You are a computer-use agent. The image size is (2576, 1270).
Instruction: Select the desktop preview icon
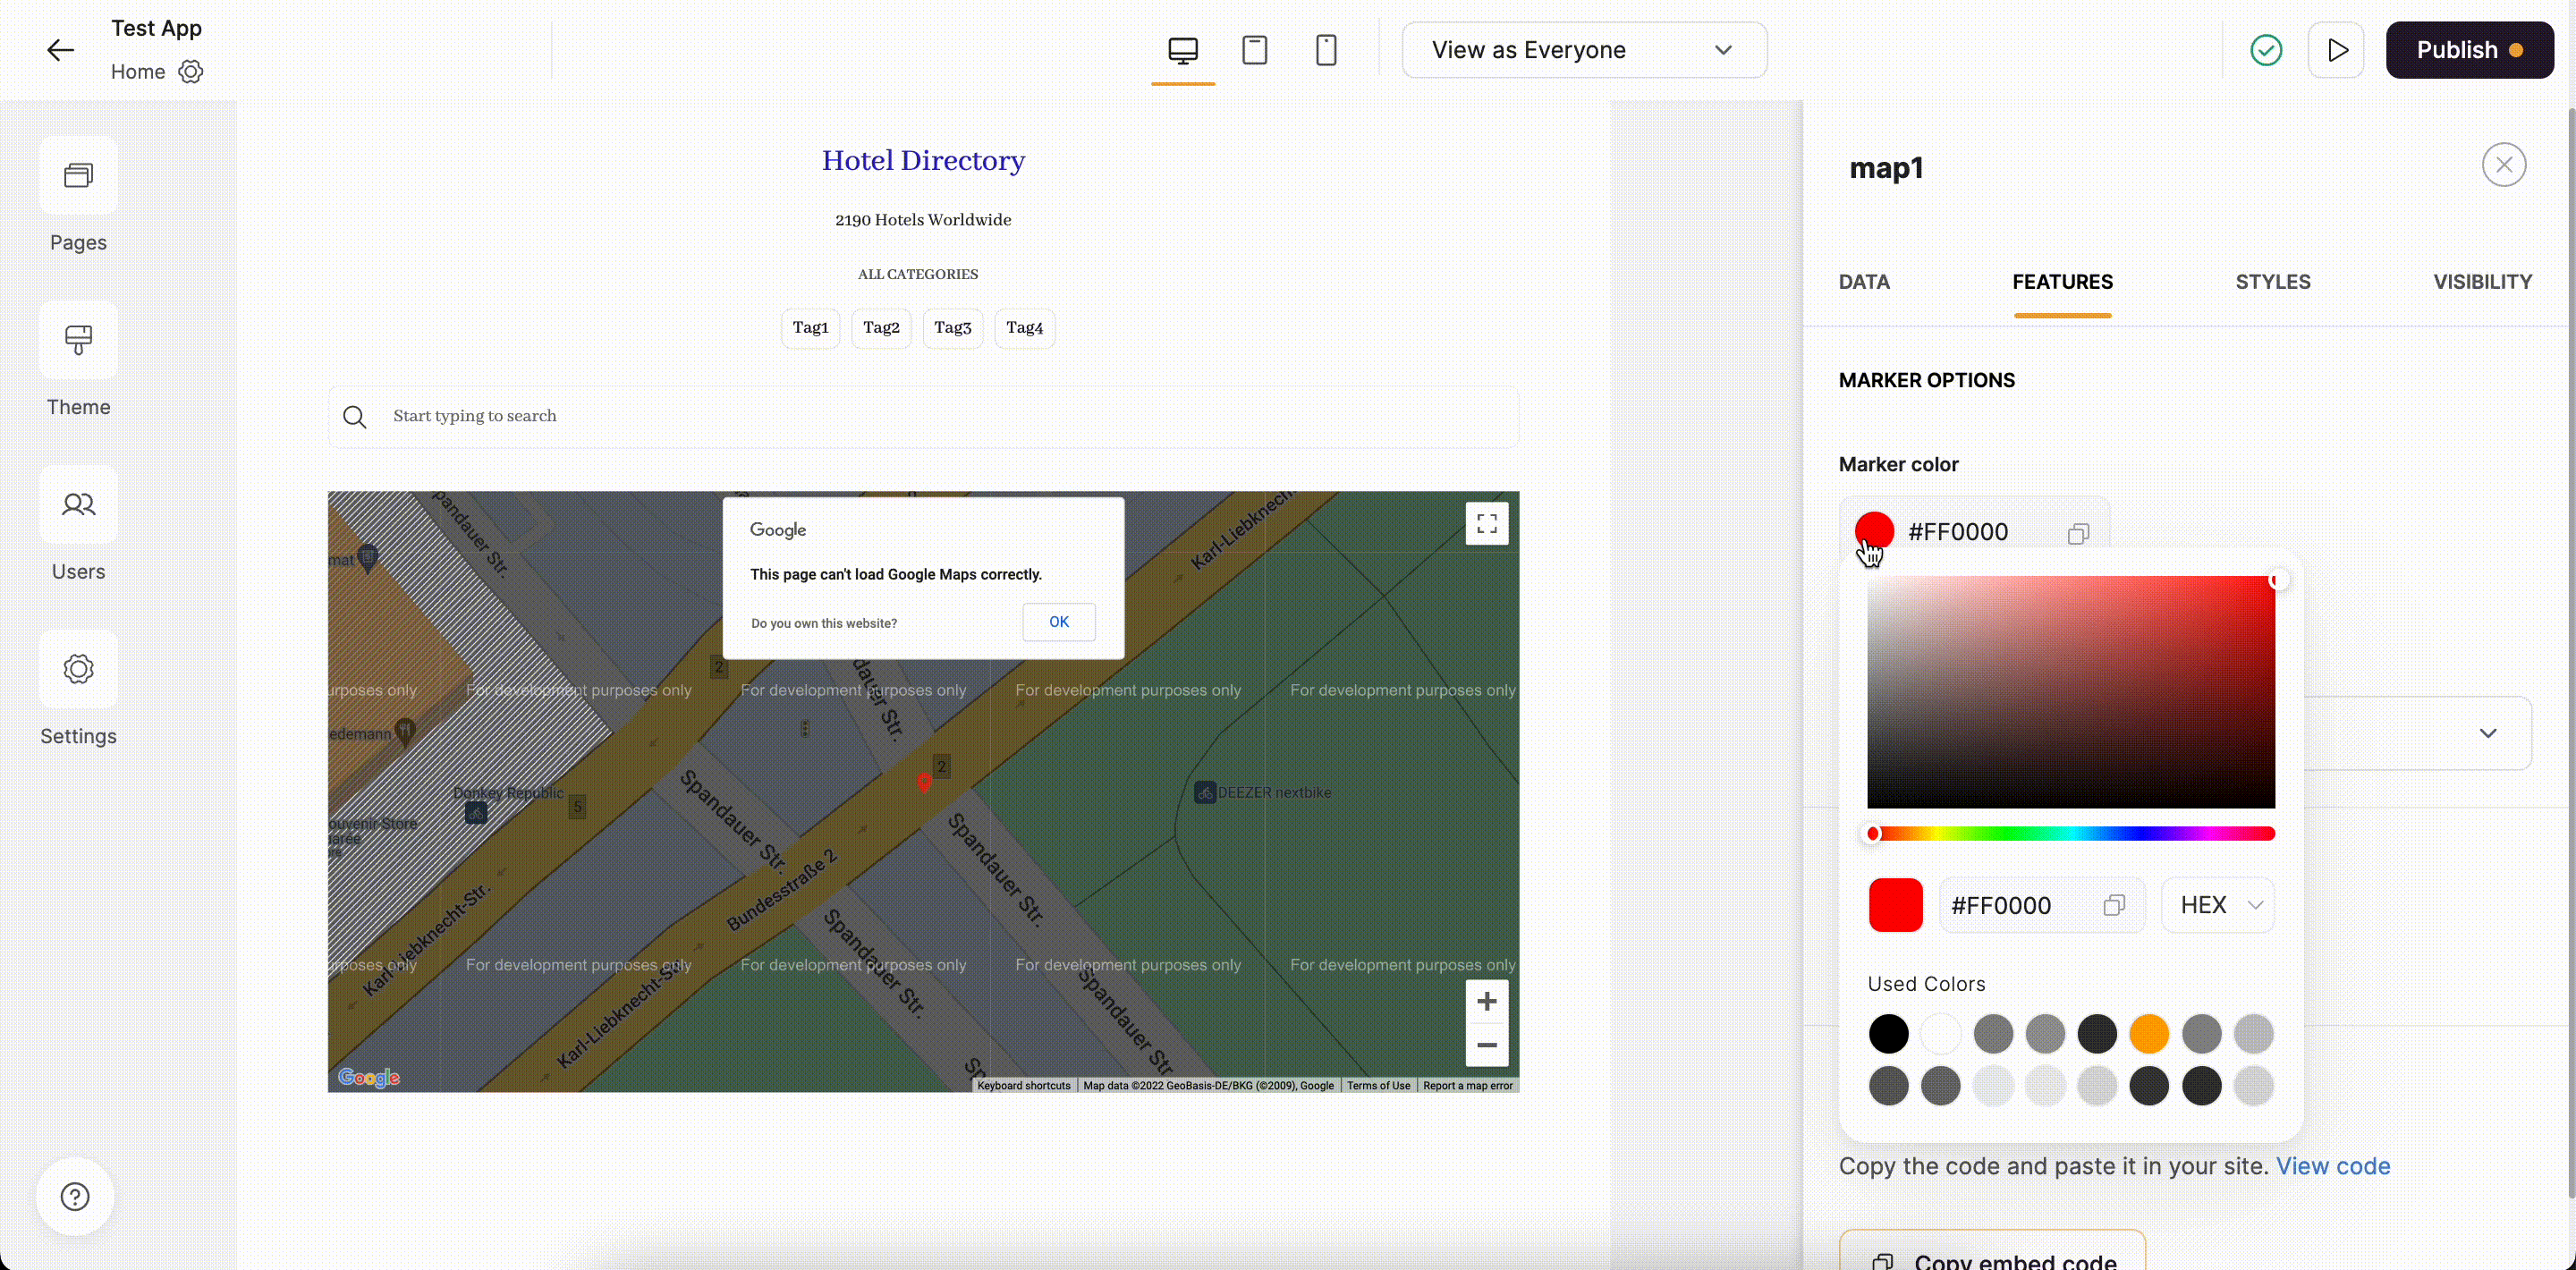coord(1183,50)
